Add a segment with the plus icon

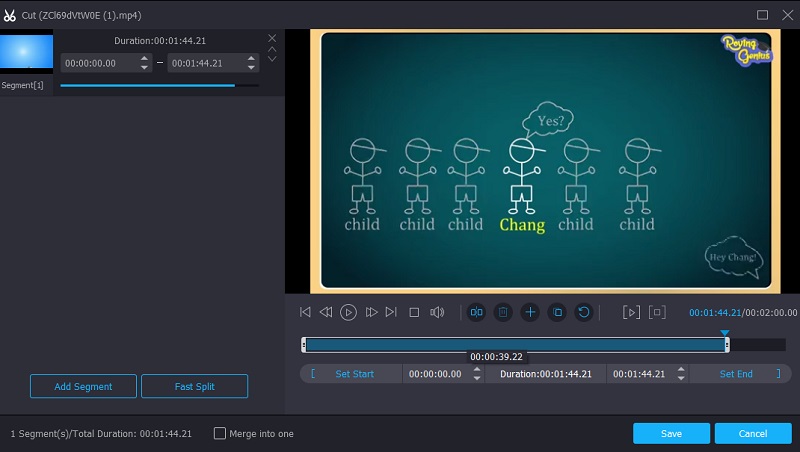(x=530, y=312)
